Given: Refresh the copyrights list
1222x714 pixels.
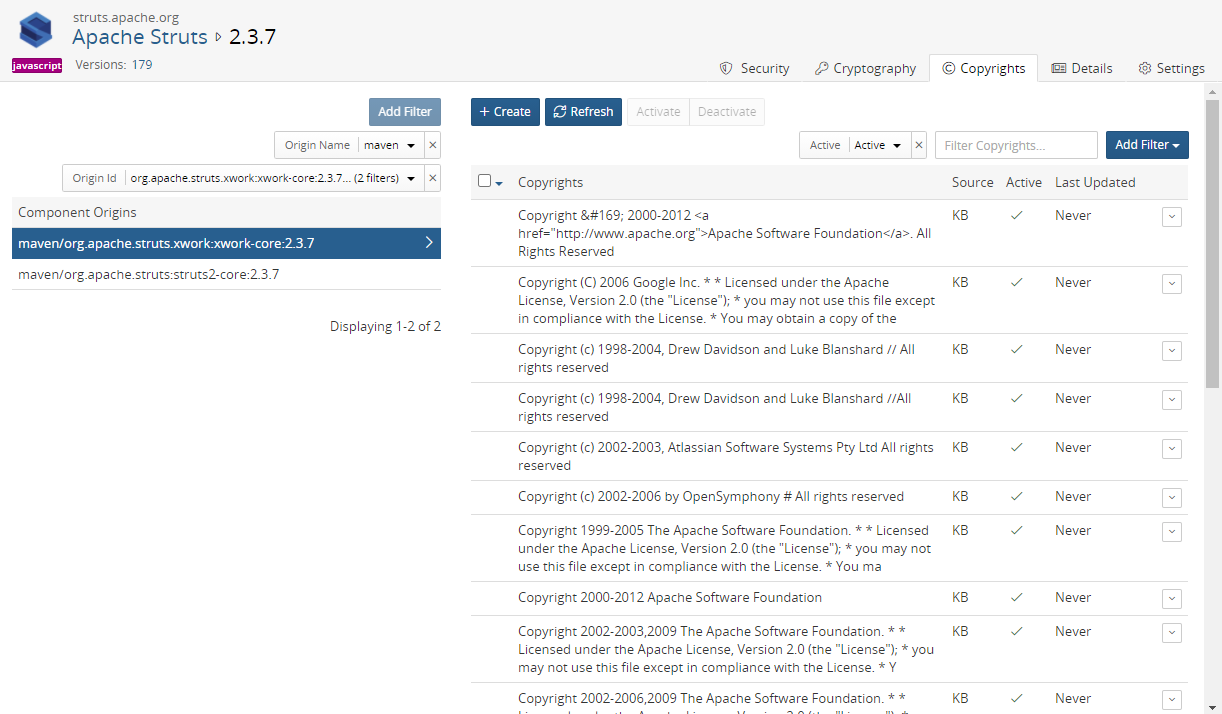Looking at the screenshot, I should point(583,112).
